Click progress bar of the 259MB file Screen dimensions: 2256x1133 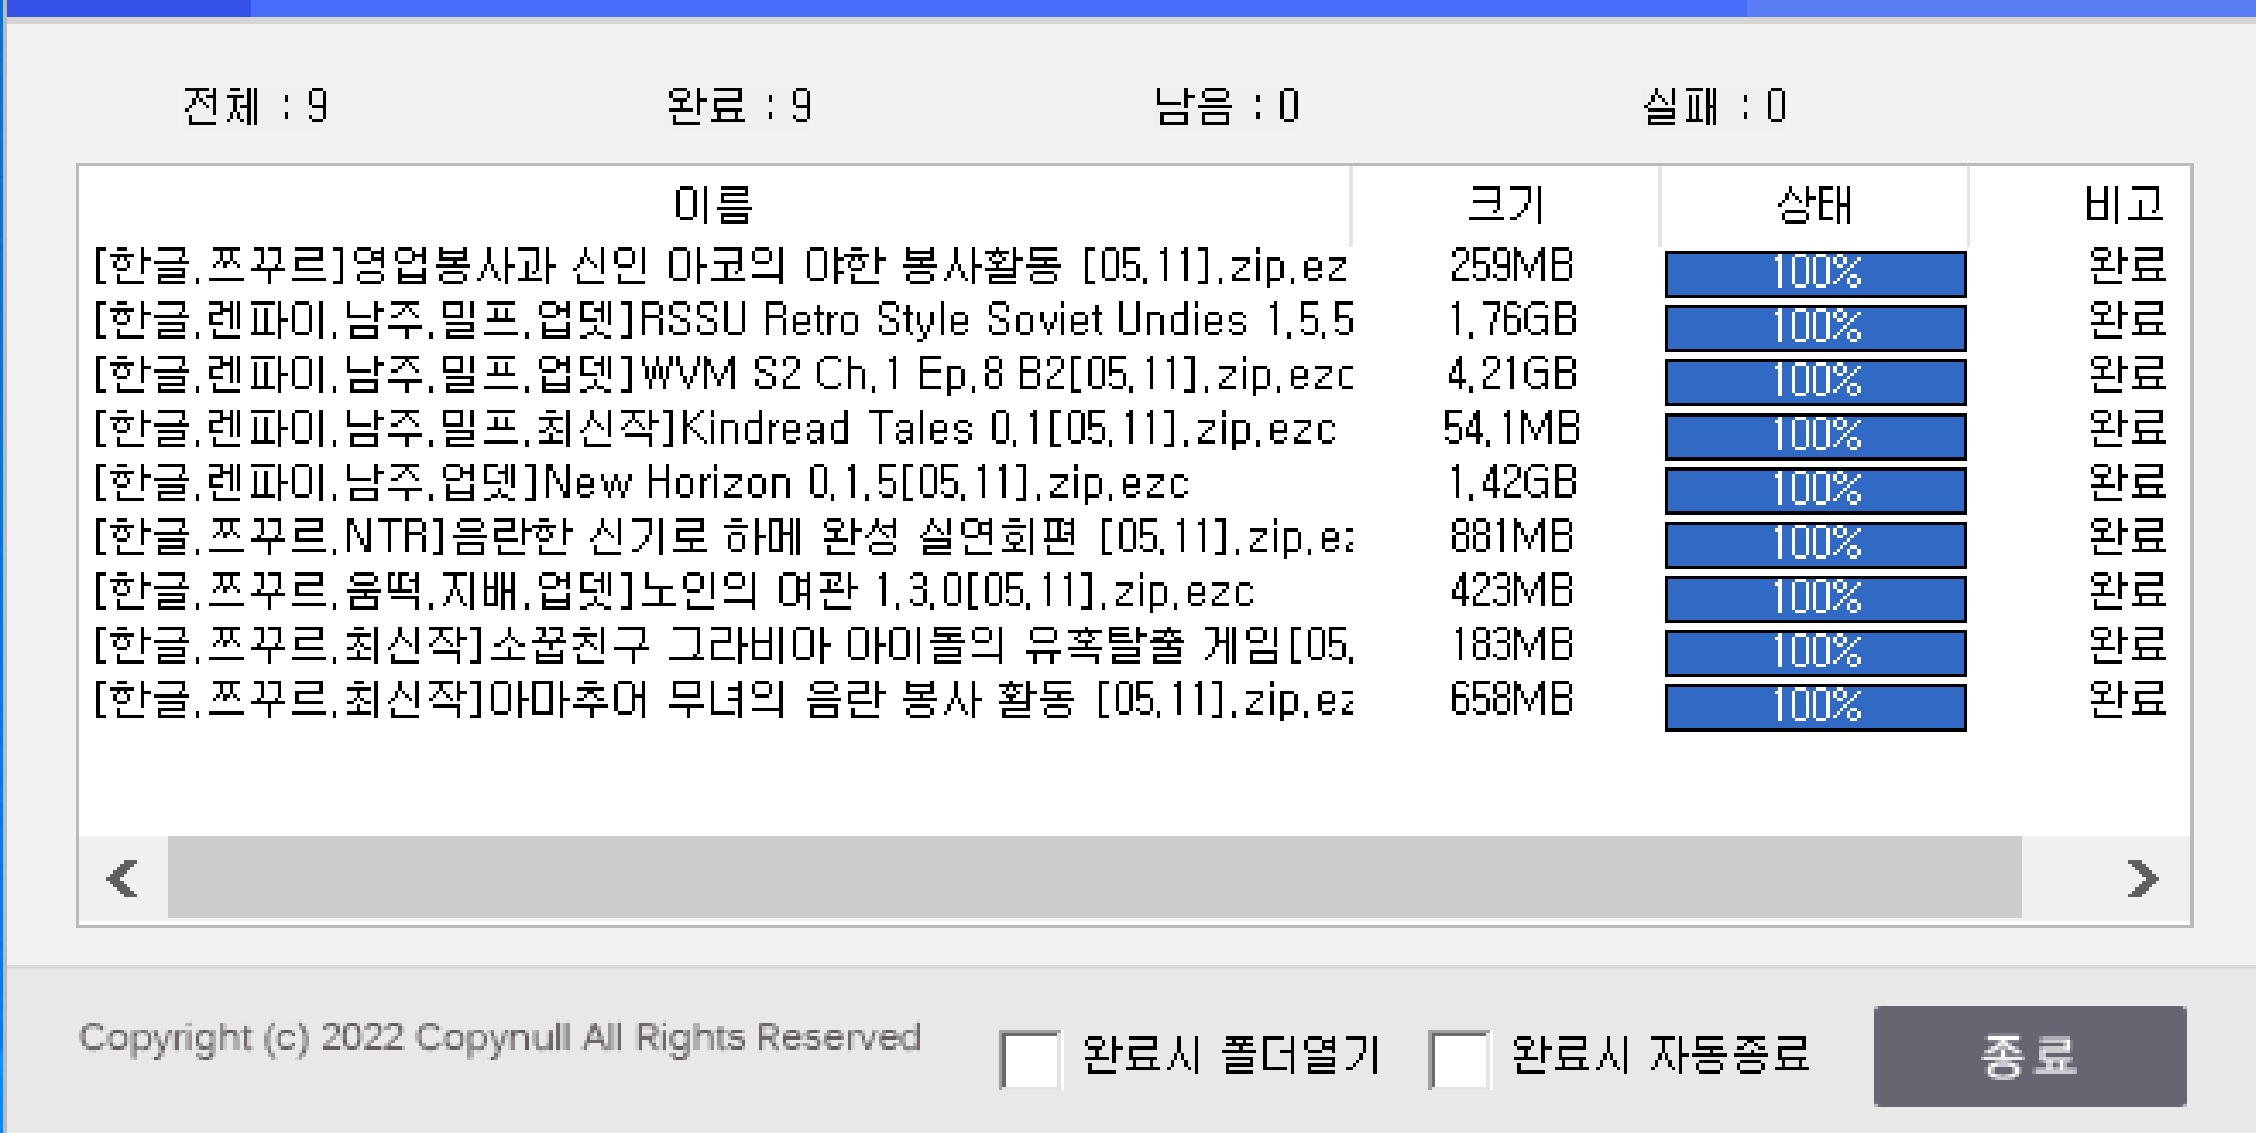coord(1815,273)
